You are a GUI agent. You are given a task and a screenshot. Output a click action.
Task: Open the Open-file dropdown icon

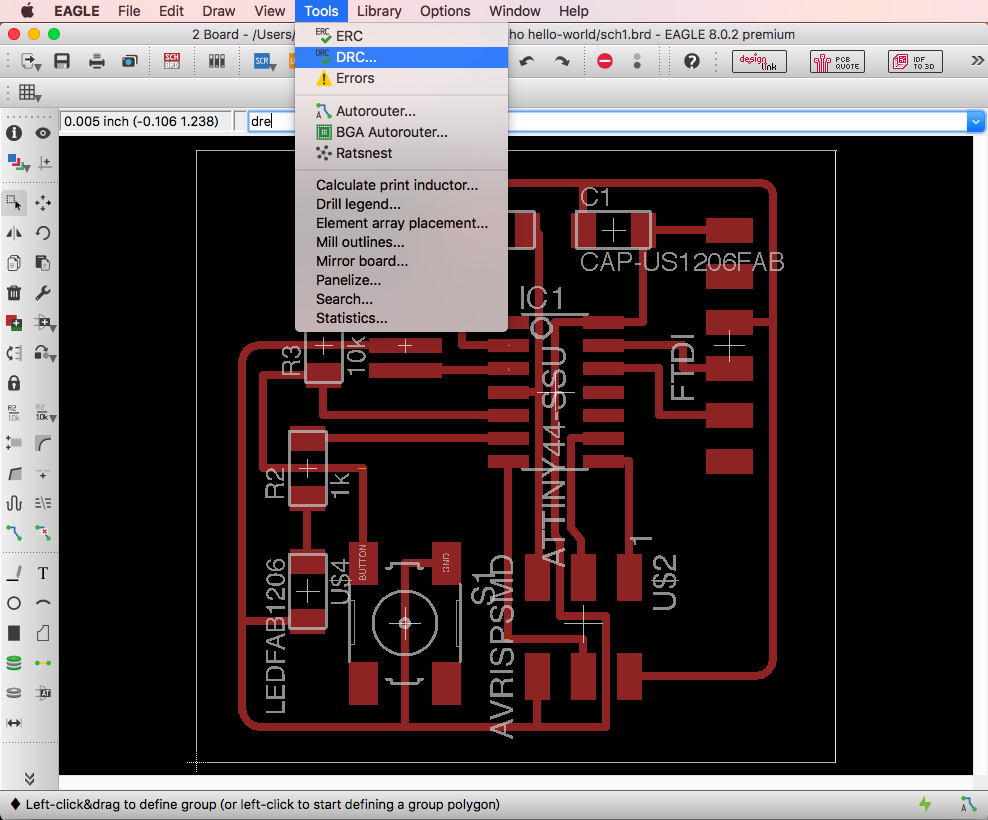pos(30,61)
